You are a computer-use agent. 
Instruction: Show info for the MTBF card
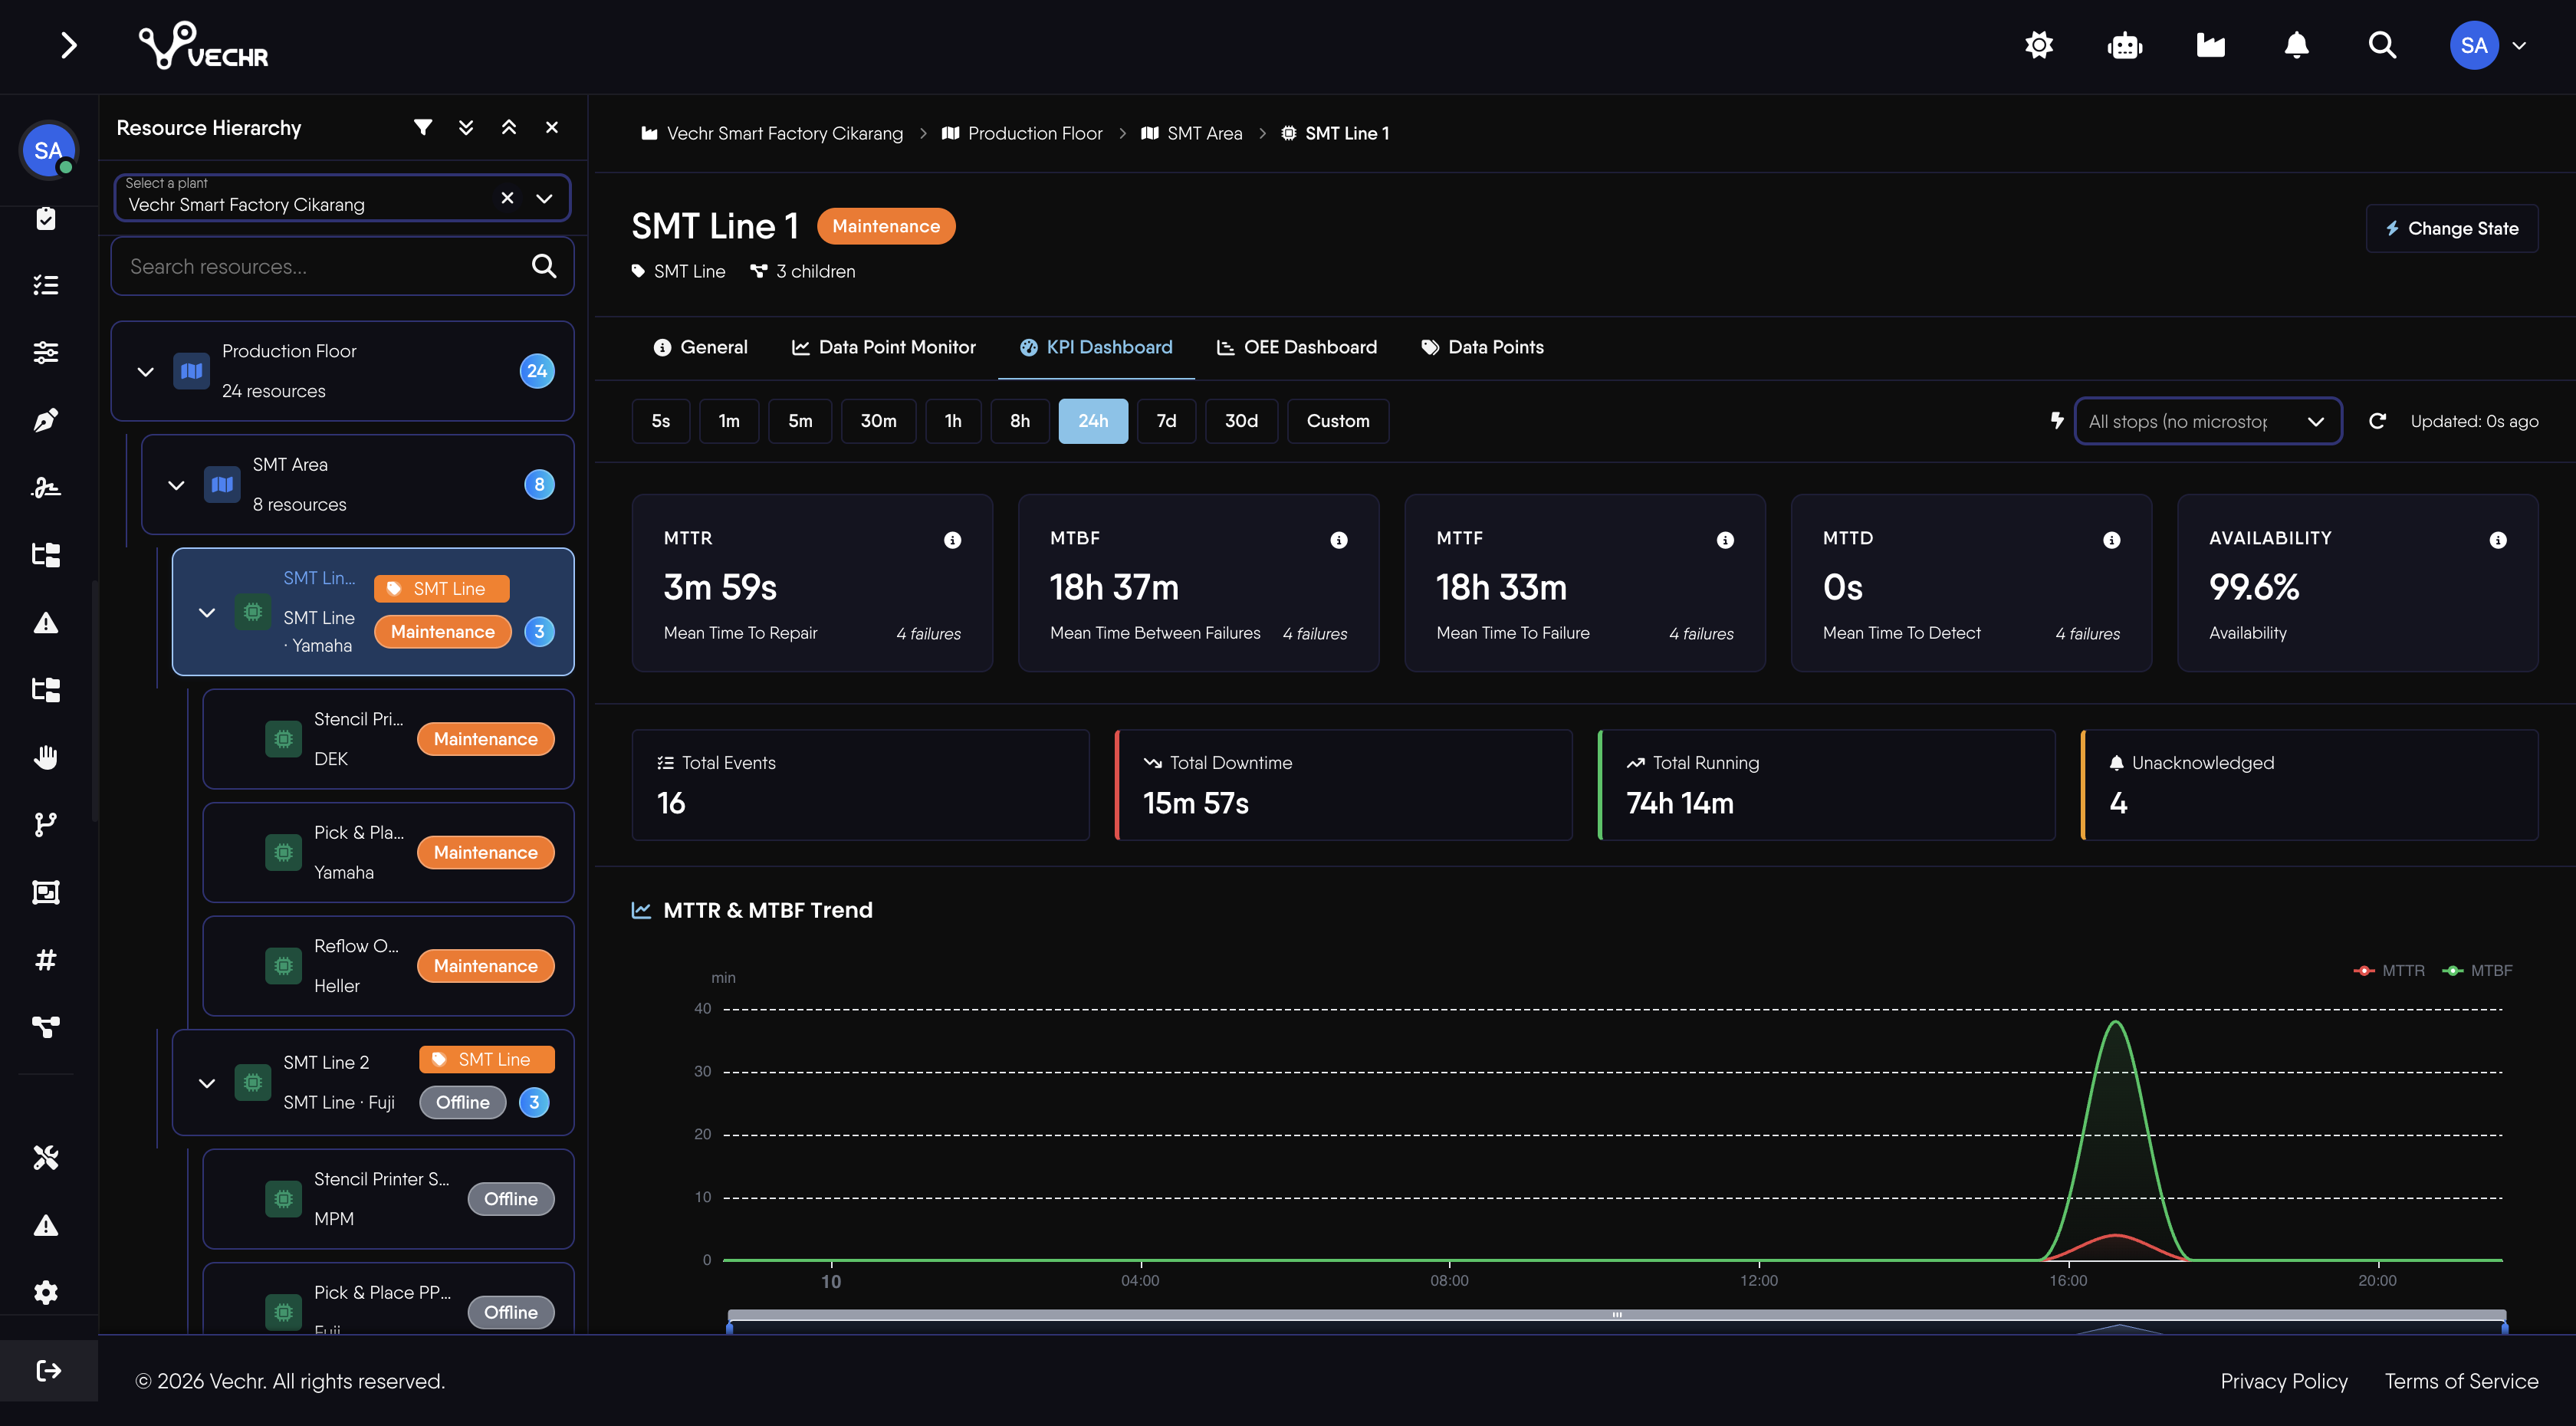pyautogui.click(x=1339, y=540)
